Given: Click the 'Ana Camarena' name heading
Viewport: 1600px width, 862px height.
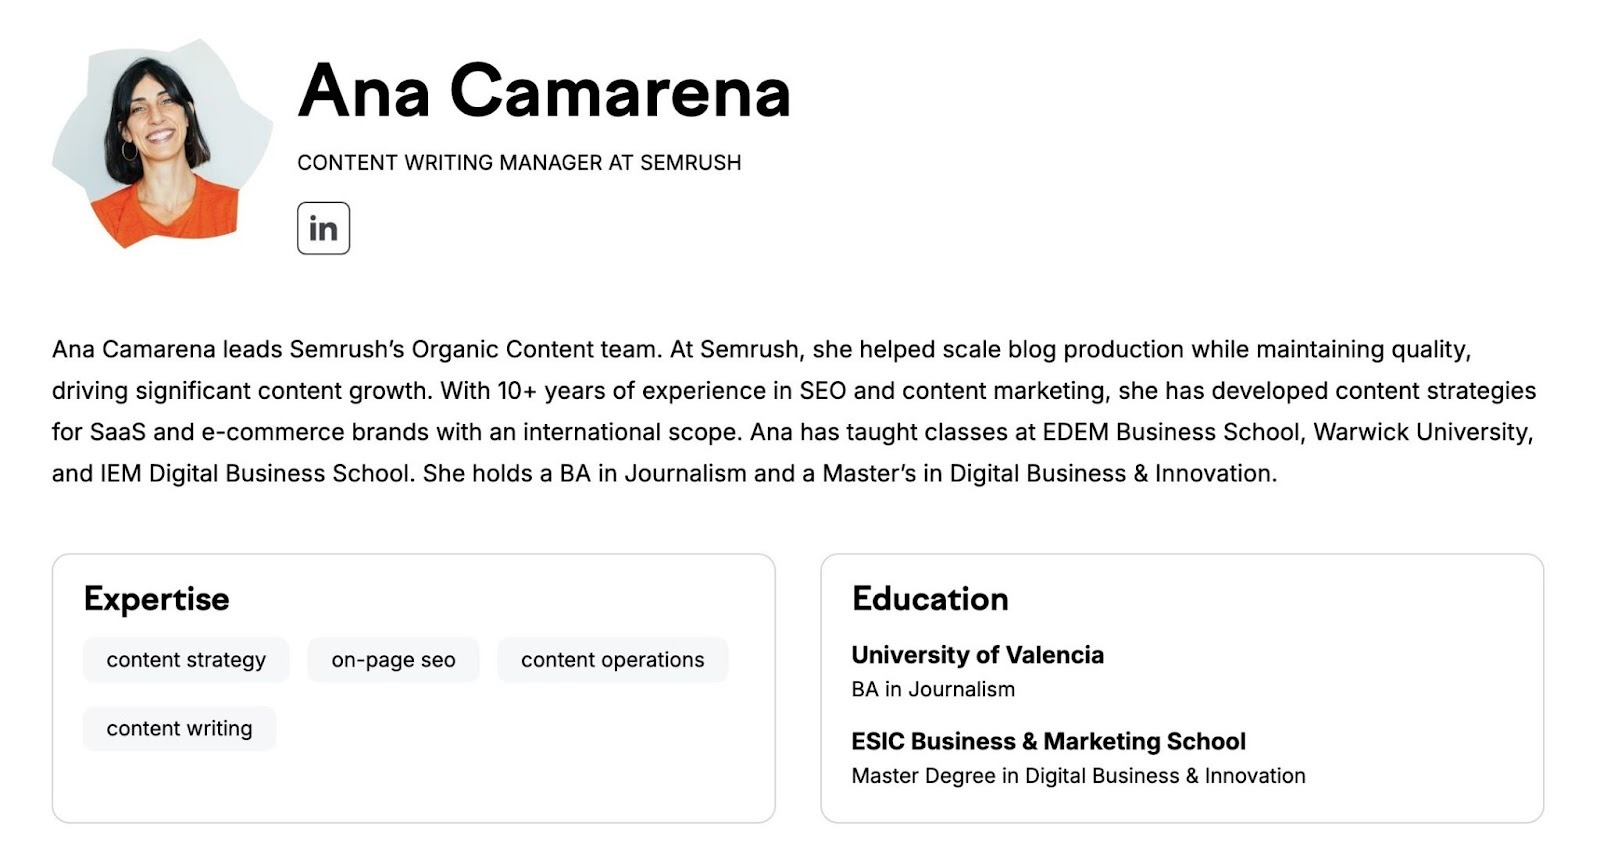Looking at the screenshot, I should [545, 92].
